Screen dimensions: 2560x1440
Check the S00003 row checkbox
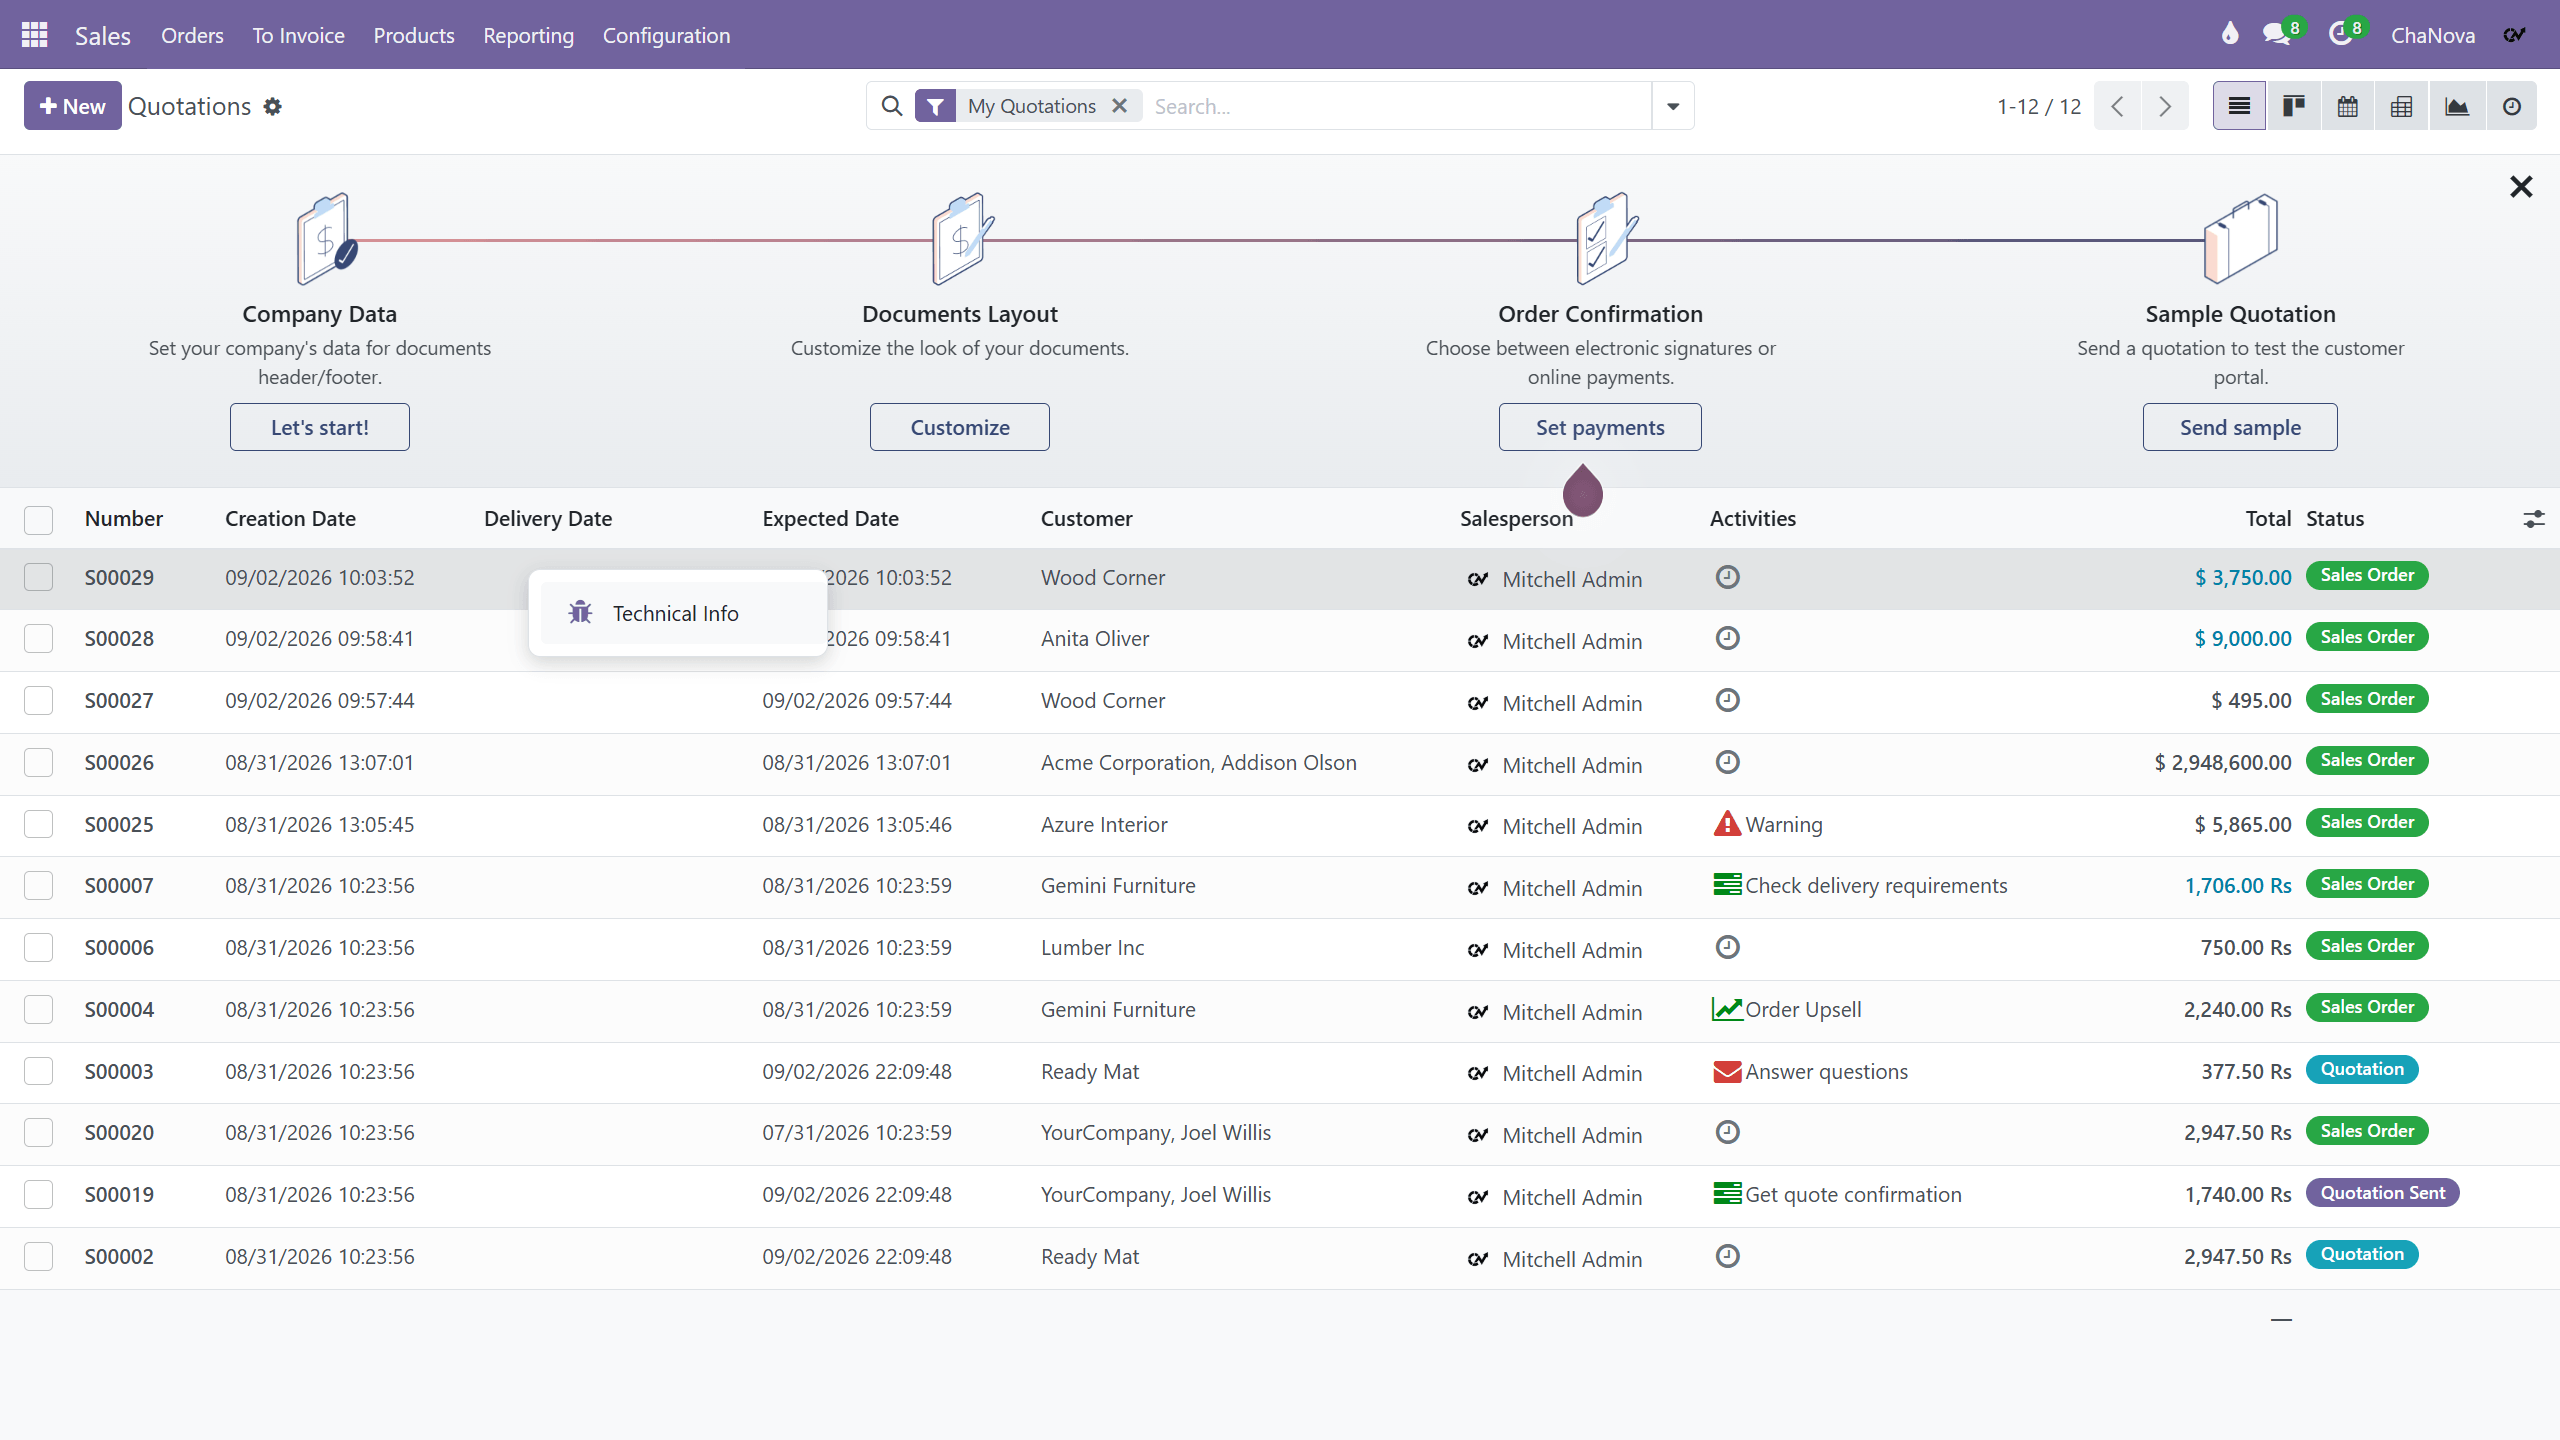point(39,1072)
